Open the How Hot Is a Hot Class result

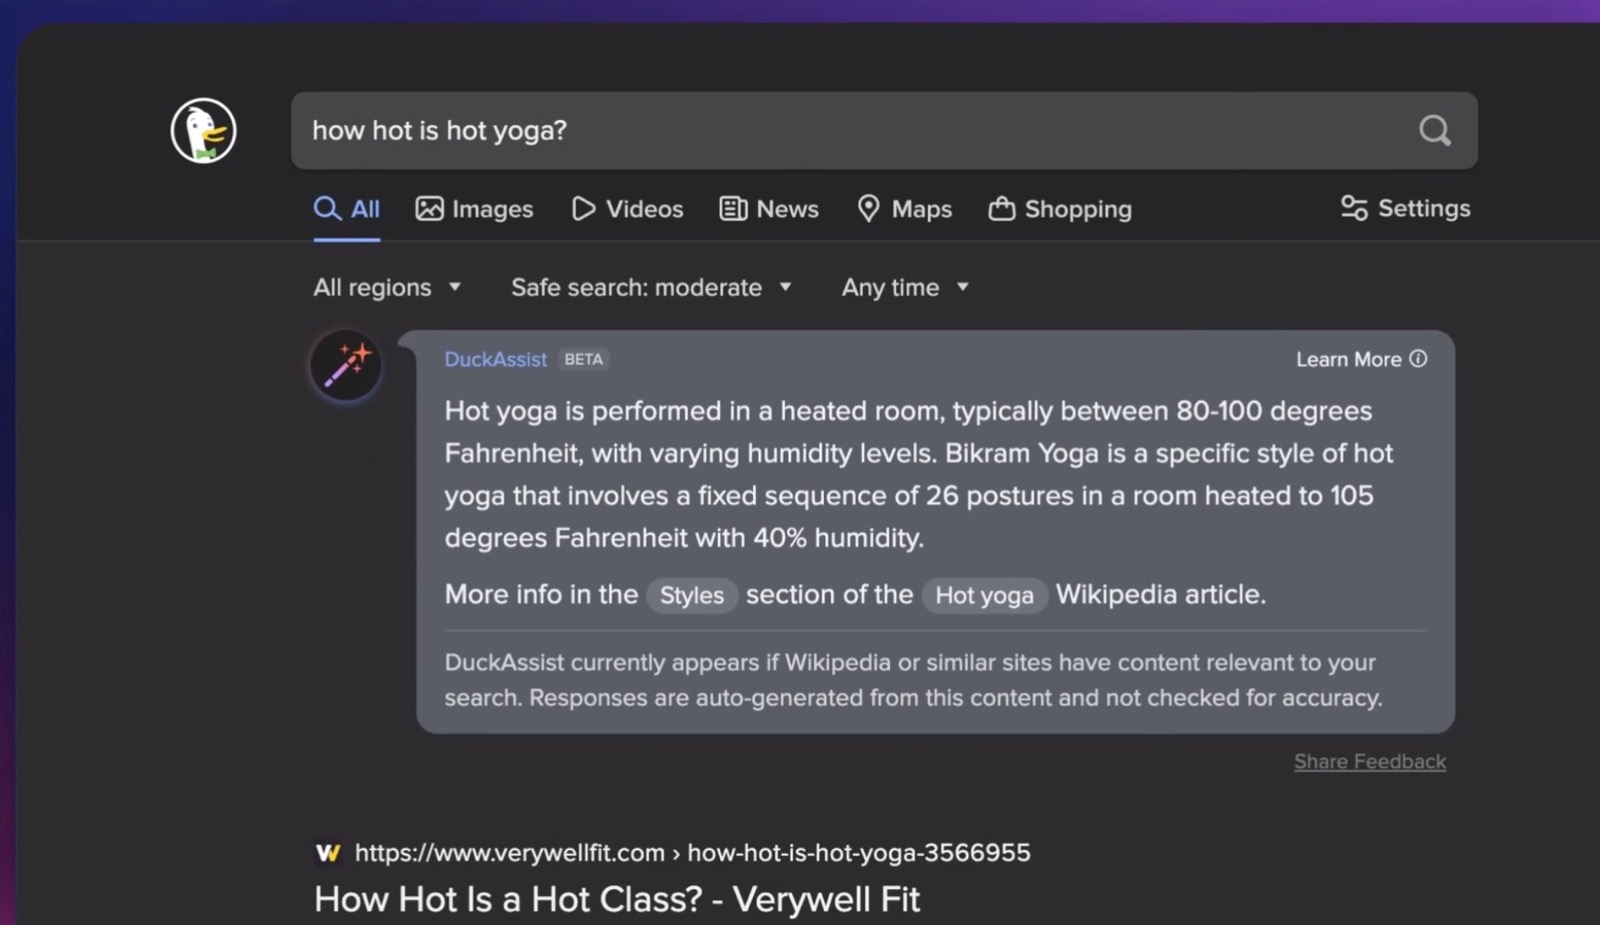click(617, 899)
